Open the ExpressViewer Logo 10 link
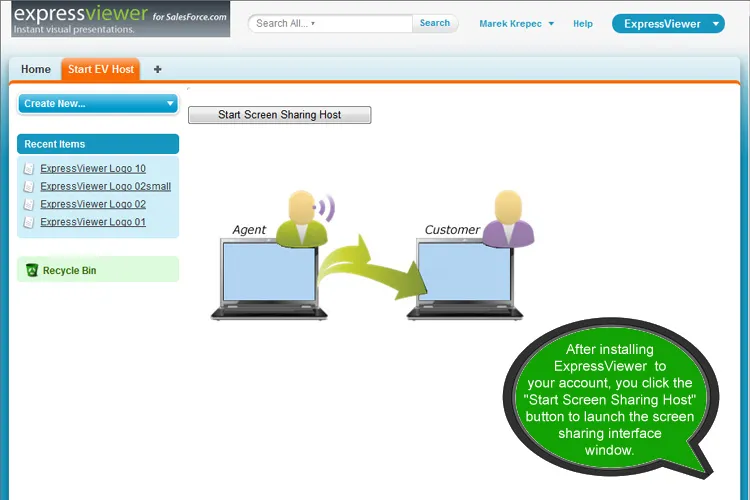 [x=93, y=168]
